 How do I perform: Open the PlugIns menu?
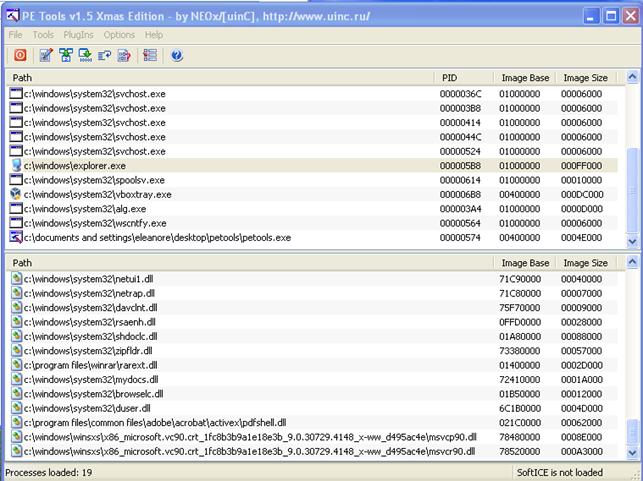coord(79,35)
